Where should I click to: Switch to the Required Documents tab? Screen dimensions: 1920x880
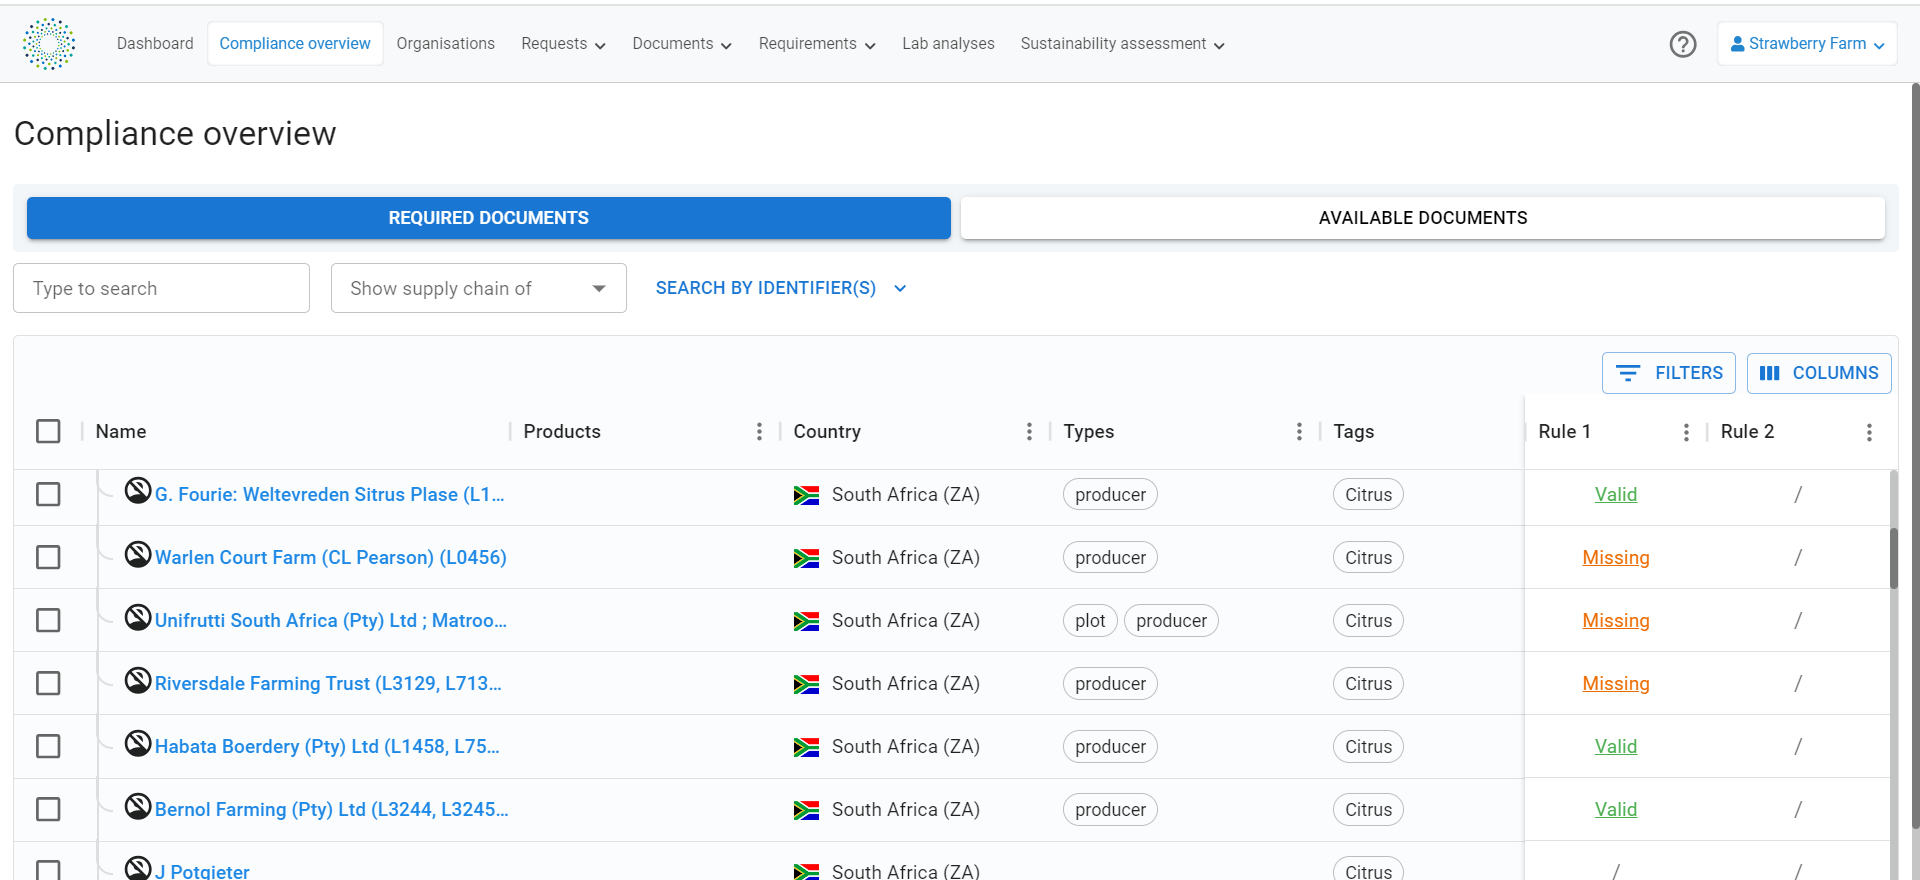click(x=489, y=218)
